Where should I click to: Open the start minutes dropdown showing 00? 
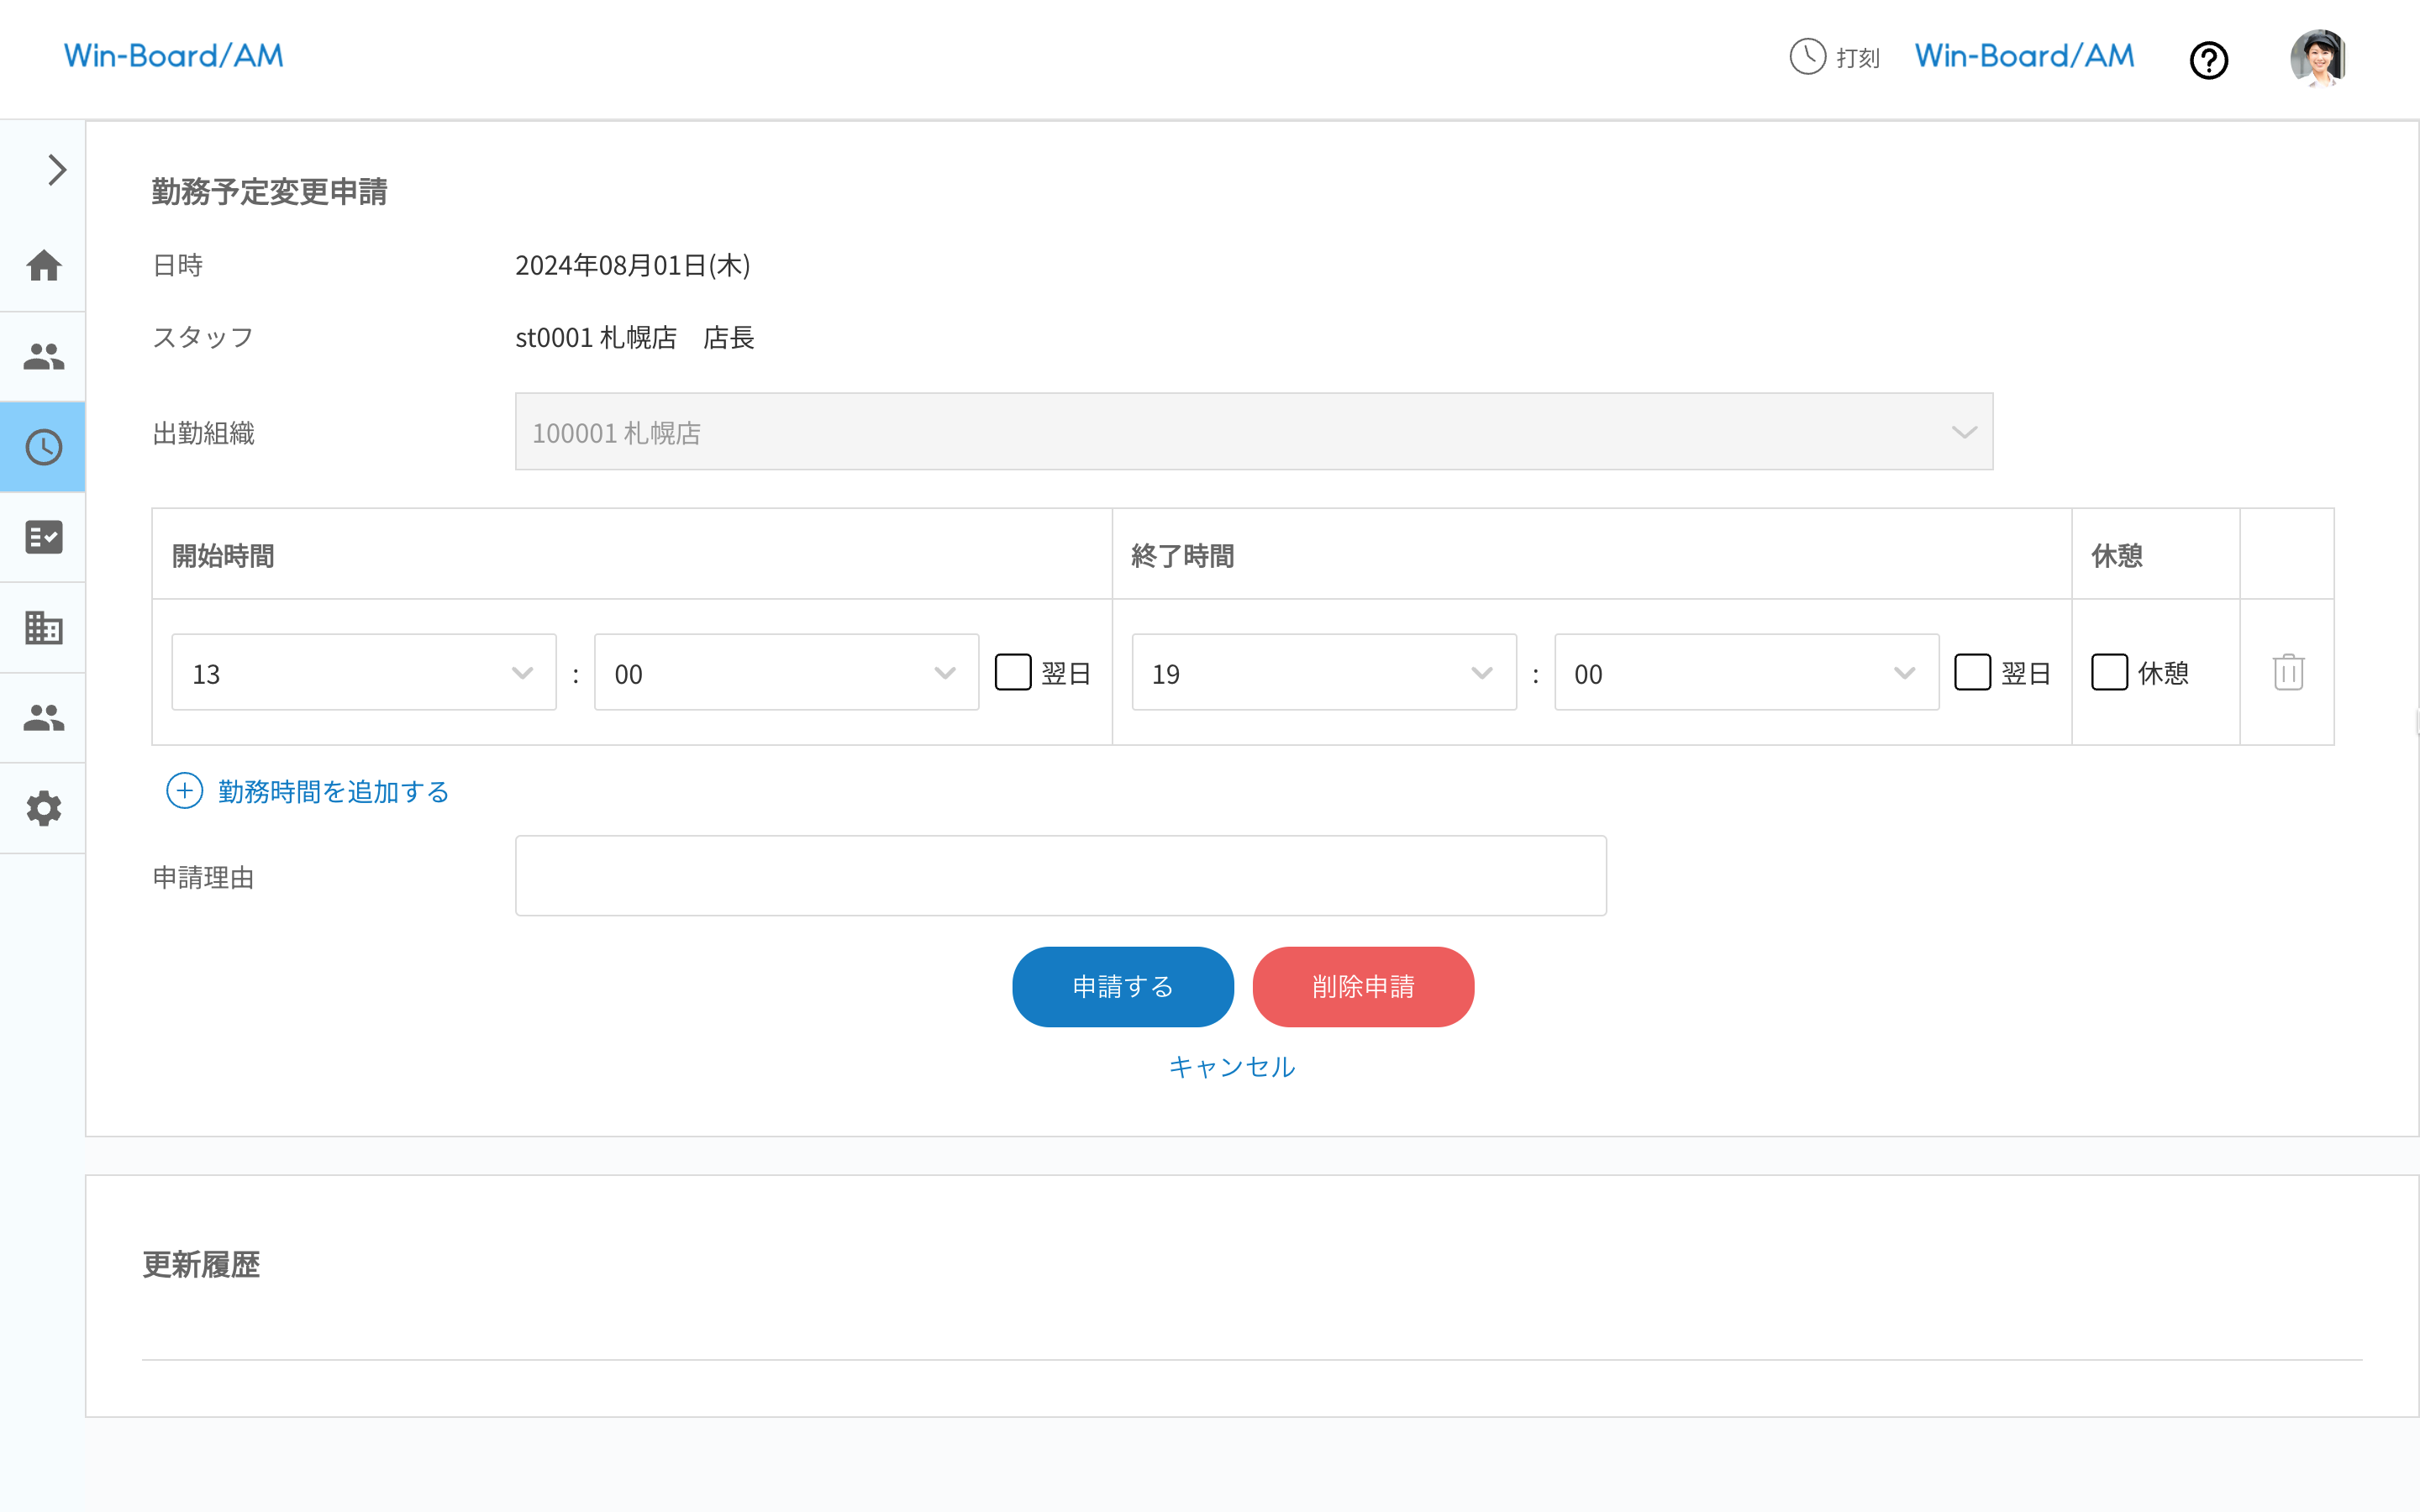[x=786, y=672]
